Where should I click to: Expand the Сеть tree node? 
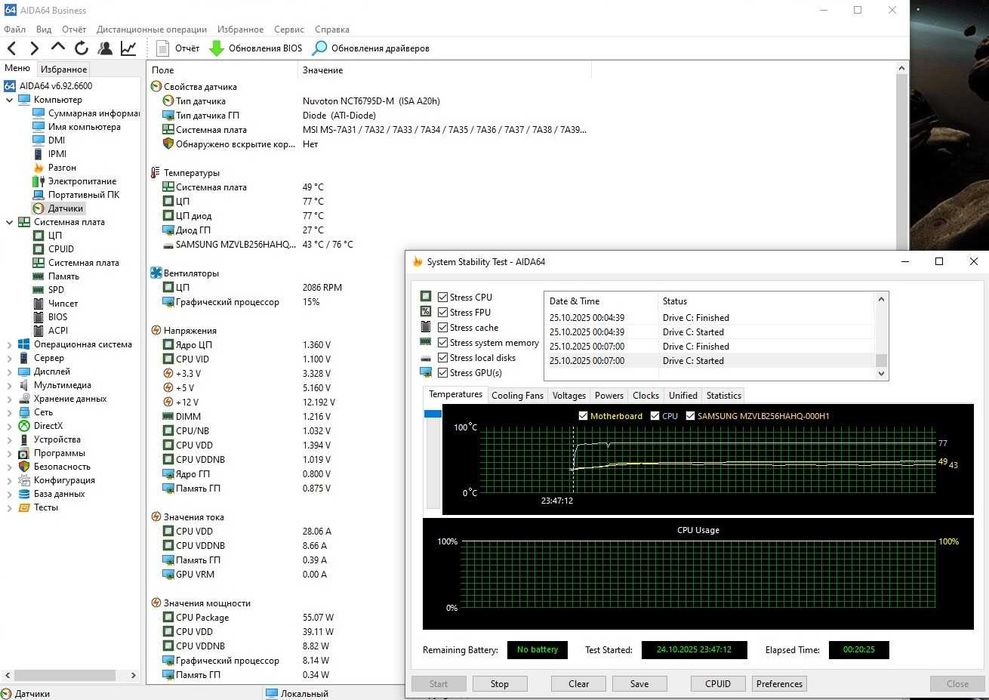[x=9, y=412]
